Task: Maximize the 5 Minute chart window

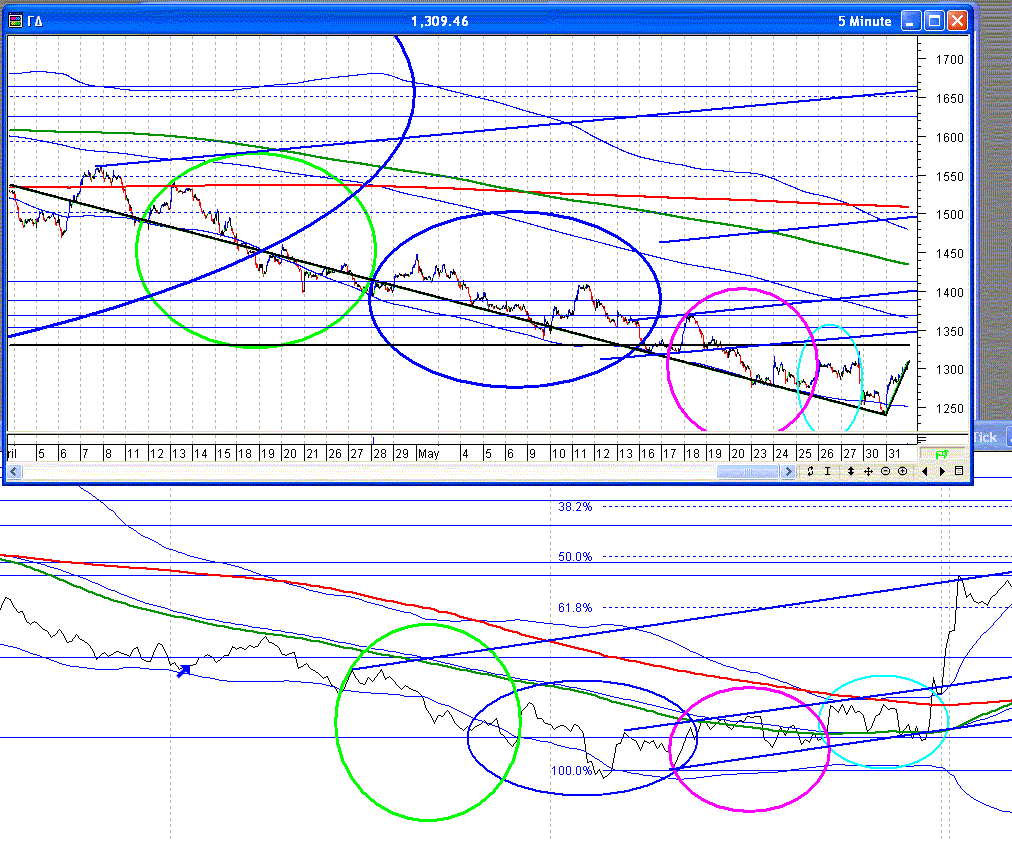Action: coord(934,21)
